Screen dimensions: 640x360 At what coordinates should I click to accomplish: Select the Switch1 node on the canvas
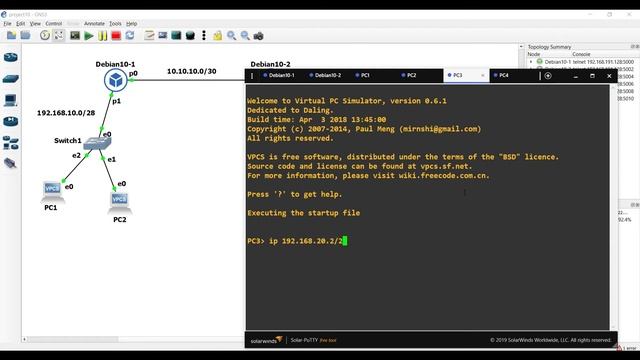(x=97, y=143)
